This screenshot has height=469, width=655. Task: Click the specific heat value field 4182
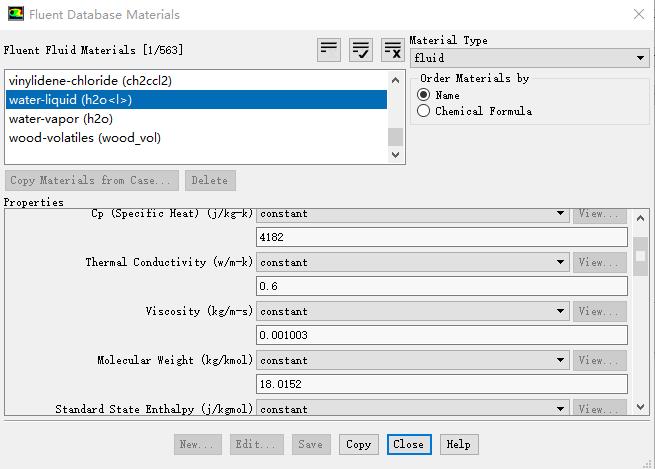point(442,237)
